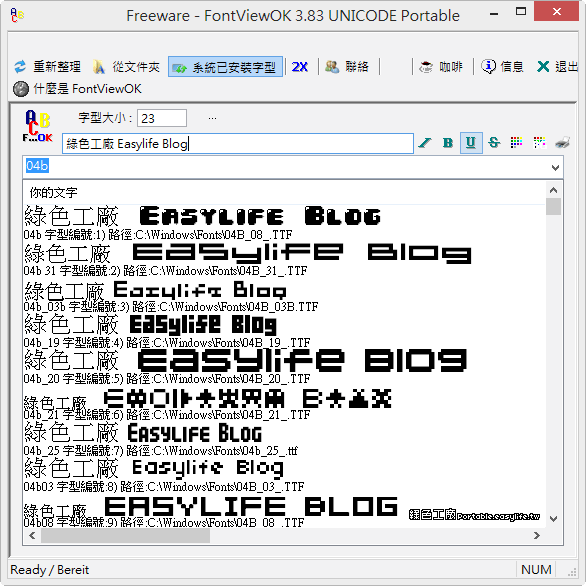
Task: Click the horizontal scrollbar thumb
Action: pyautogui.click(x=125, y=536)
